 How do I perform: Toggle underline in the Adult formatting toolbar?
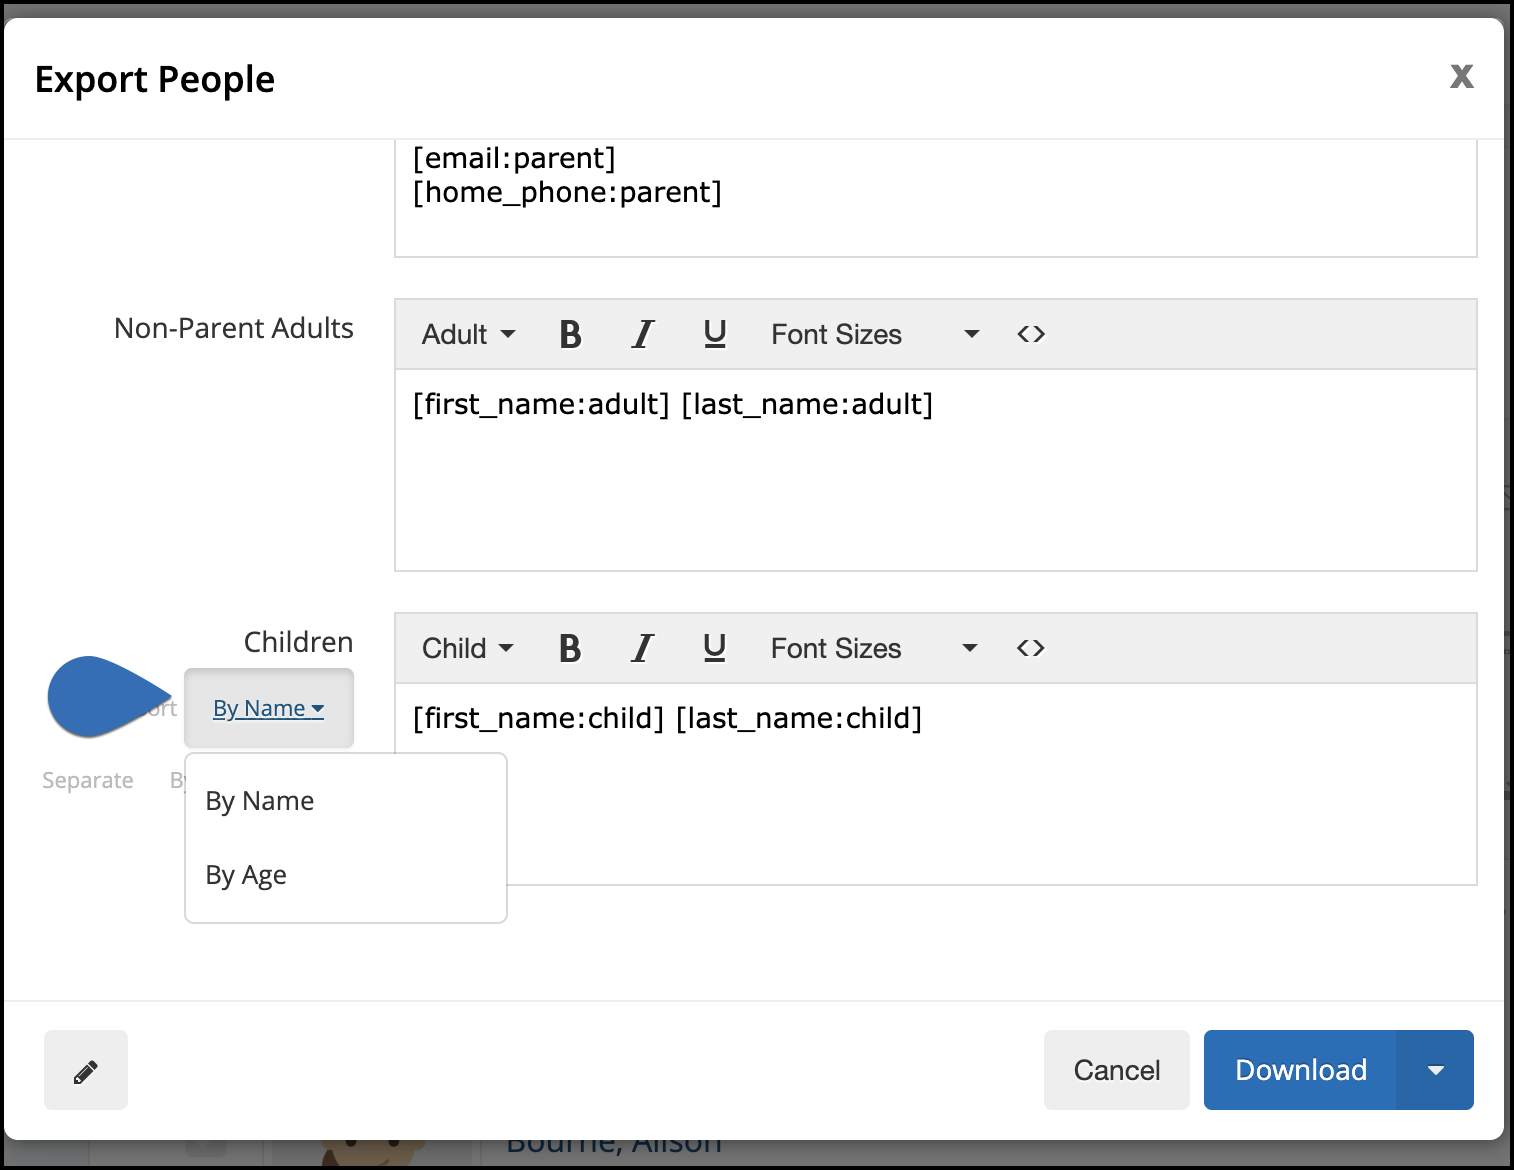point(714,334)
